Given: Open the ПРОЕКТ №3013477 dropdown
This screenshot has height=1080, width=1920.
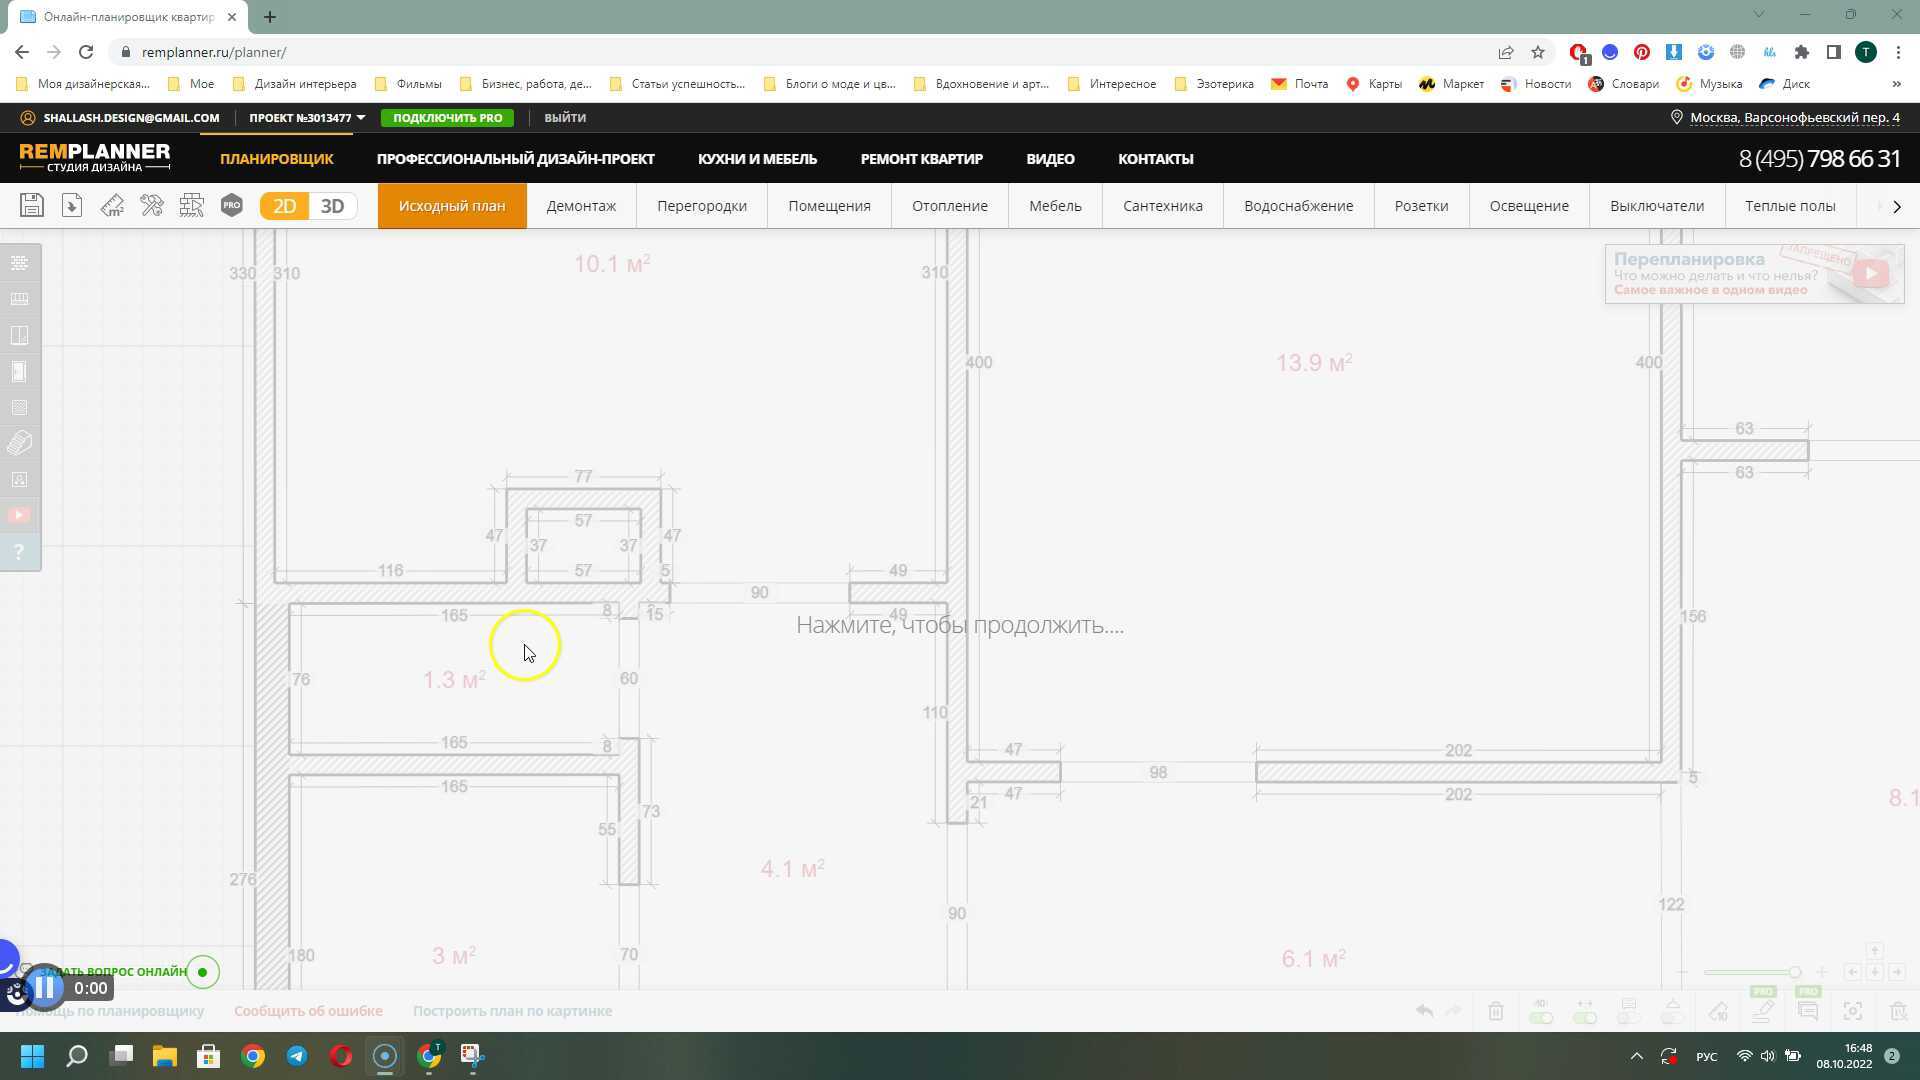Looking at the screenshot, I should click(x=305, y=117).
